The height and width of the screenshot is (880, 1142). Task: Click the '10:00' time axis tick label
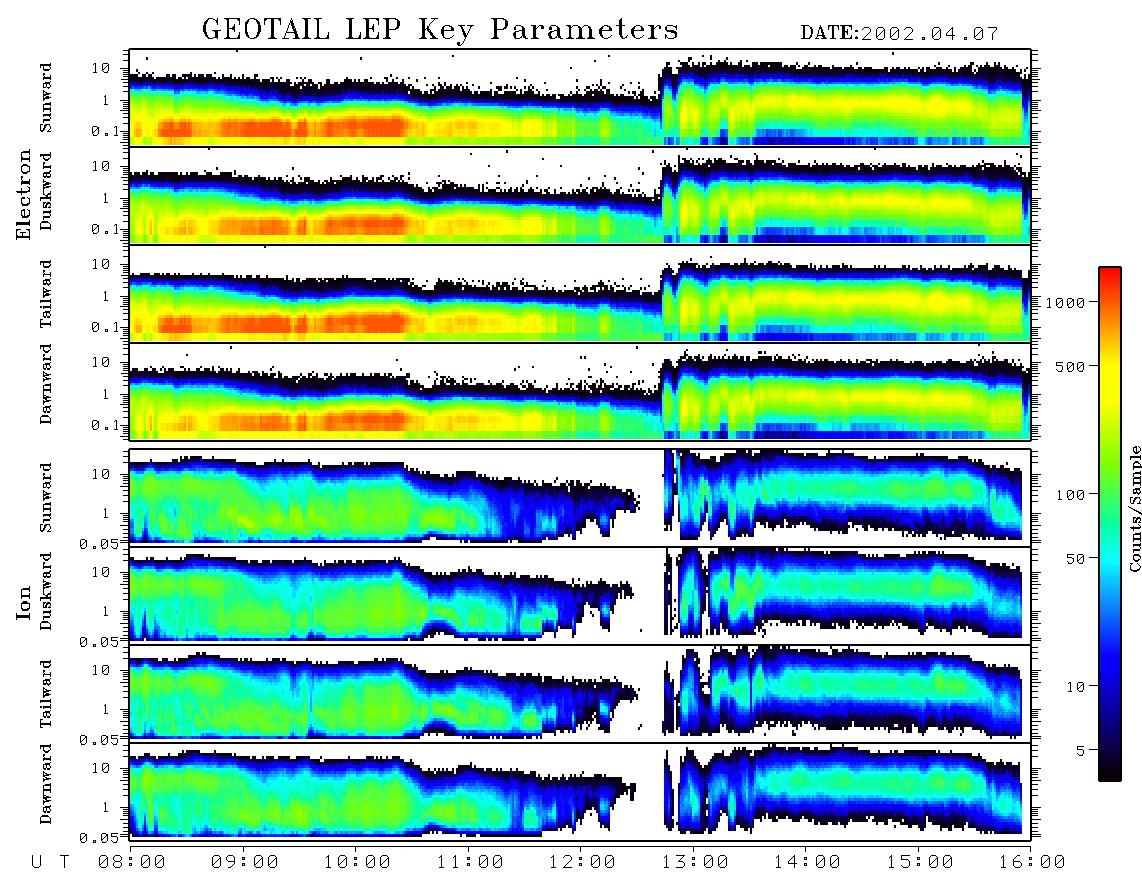[358, 862]
